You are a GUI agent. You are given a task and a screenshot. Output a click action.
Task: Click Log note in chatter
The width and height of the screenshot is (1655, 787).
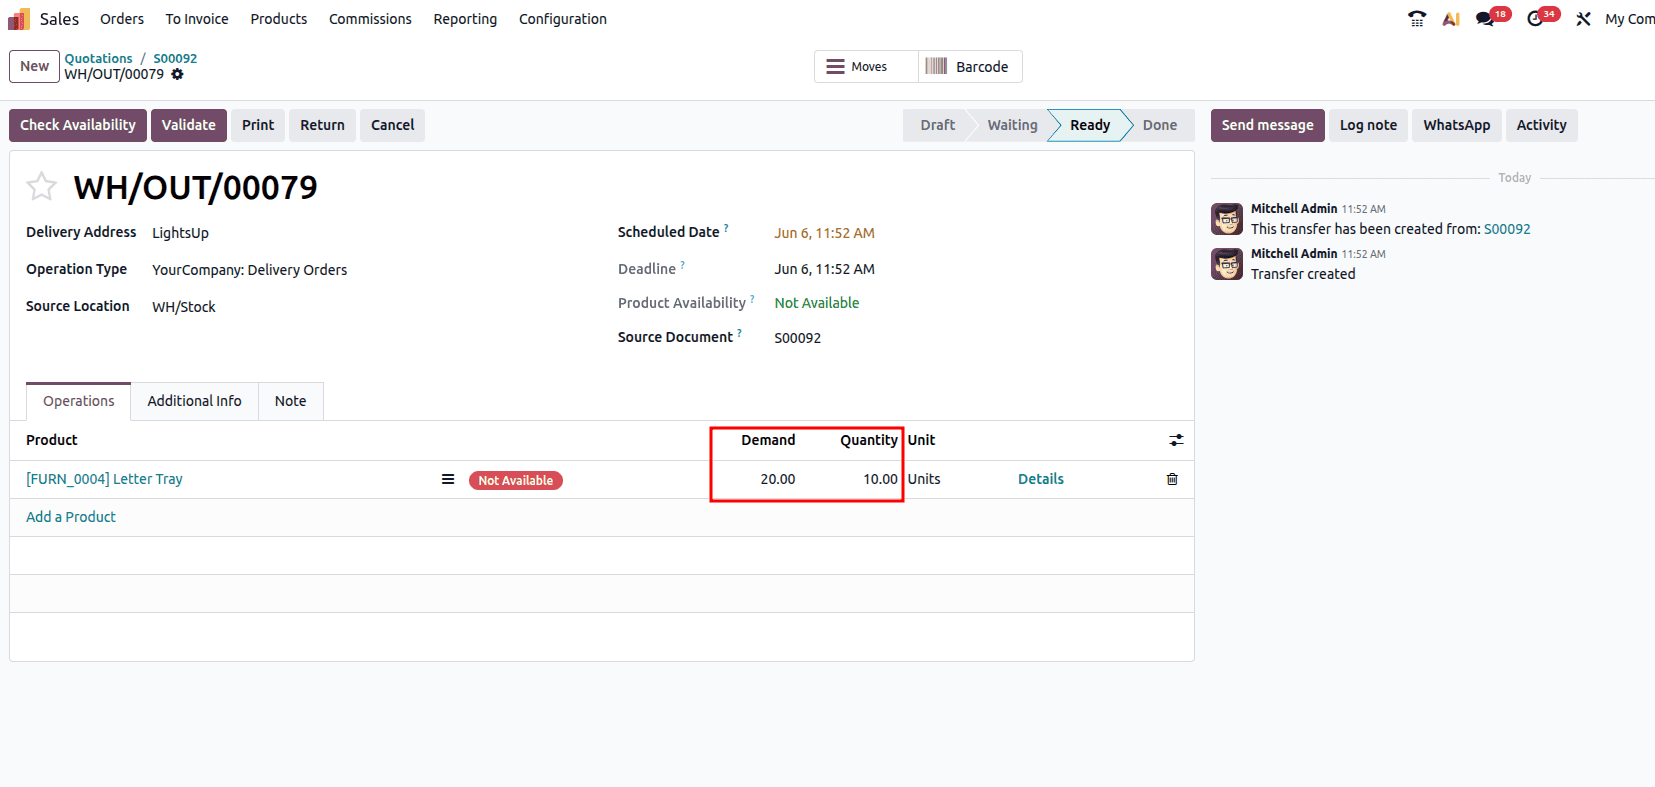[1368, 125]
